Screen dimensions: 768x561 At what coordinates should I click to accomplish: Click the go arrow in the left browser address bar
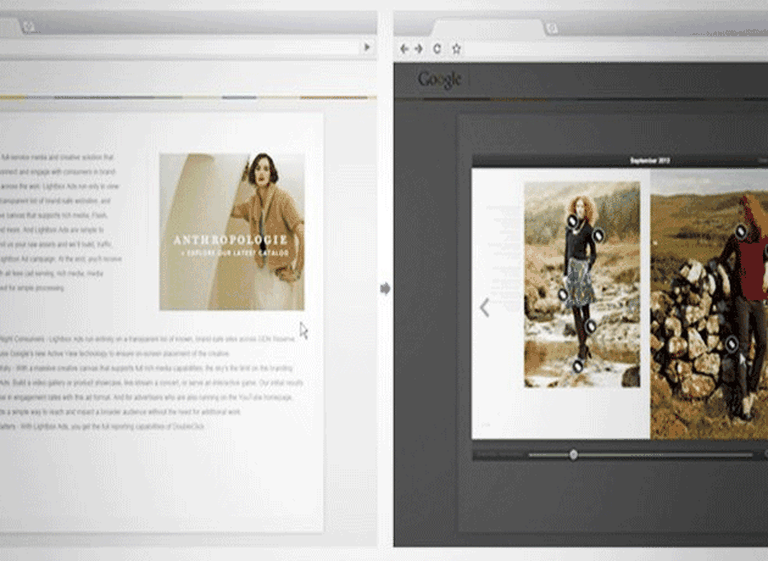[367, 47]
